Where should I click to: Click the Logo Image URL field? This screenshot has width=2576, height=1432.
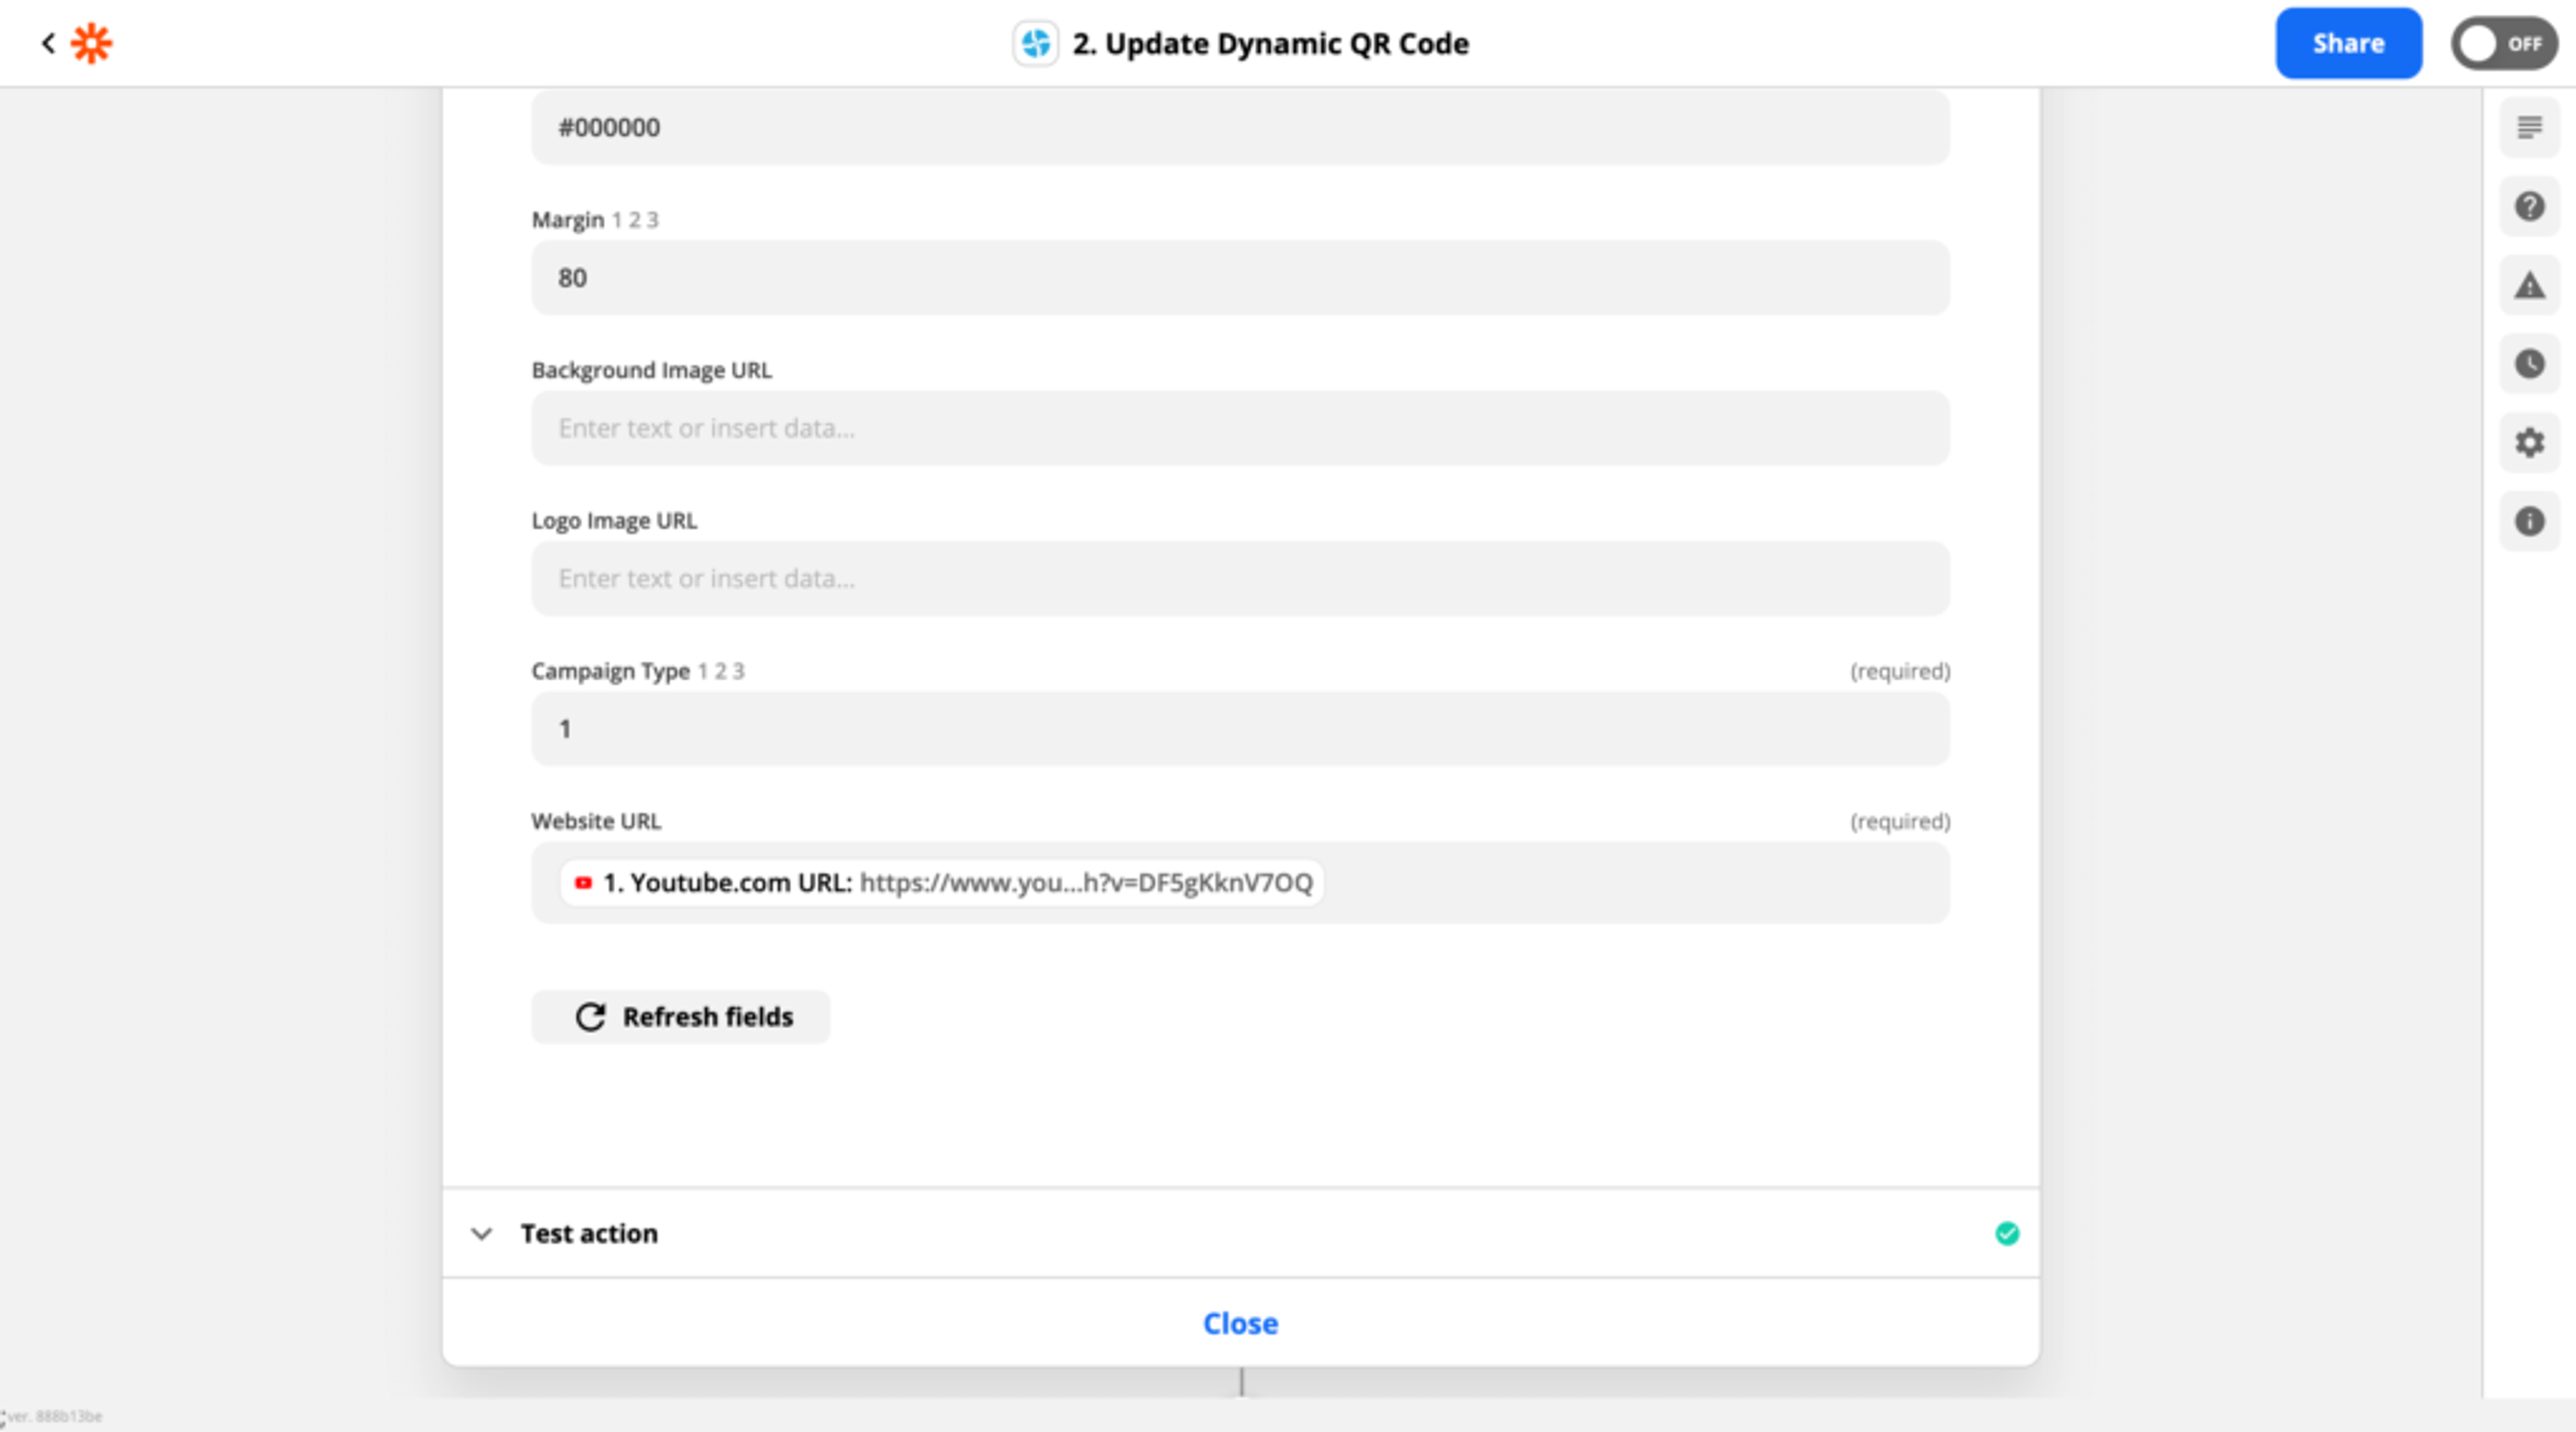[x=1240, y=578]
